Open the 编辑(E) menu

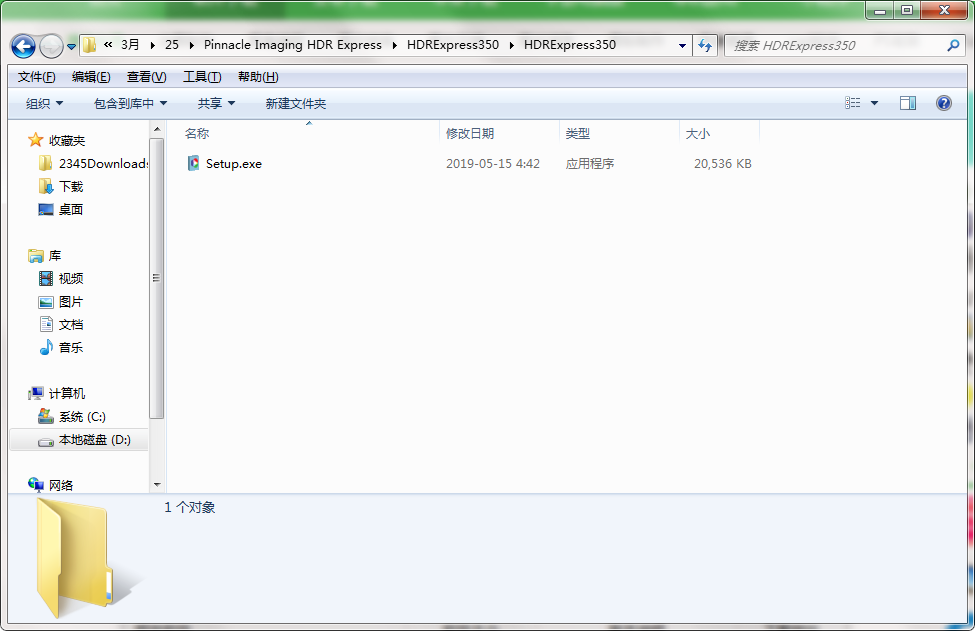pyautogui.click(x=91, y=76)
